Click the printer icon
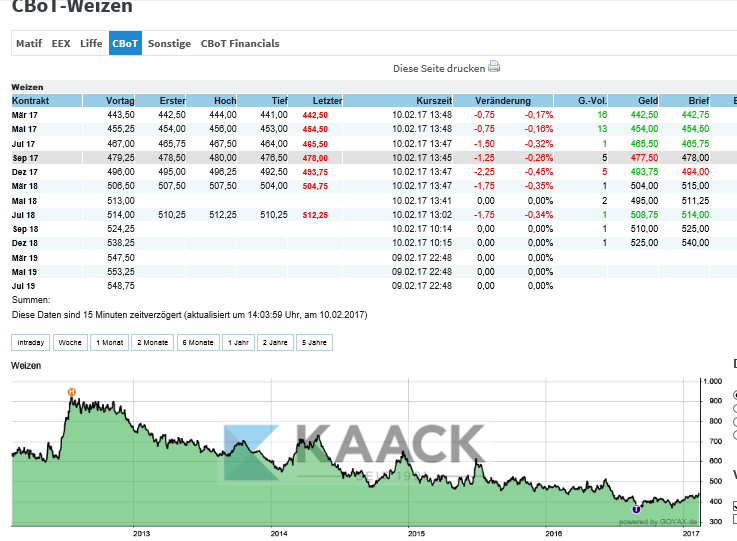 493,67
